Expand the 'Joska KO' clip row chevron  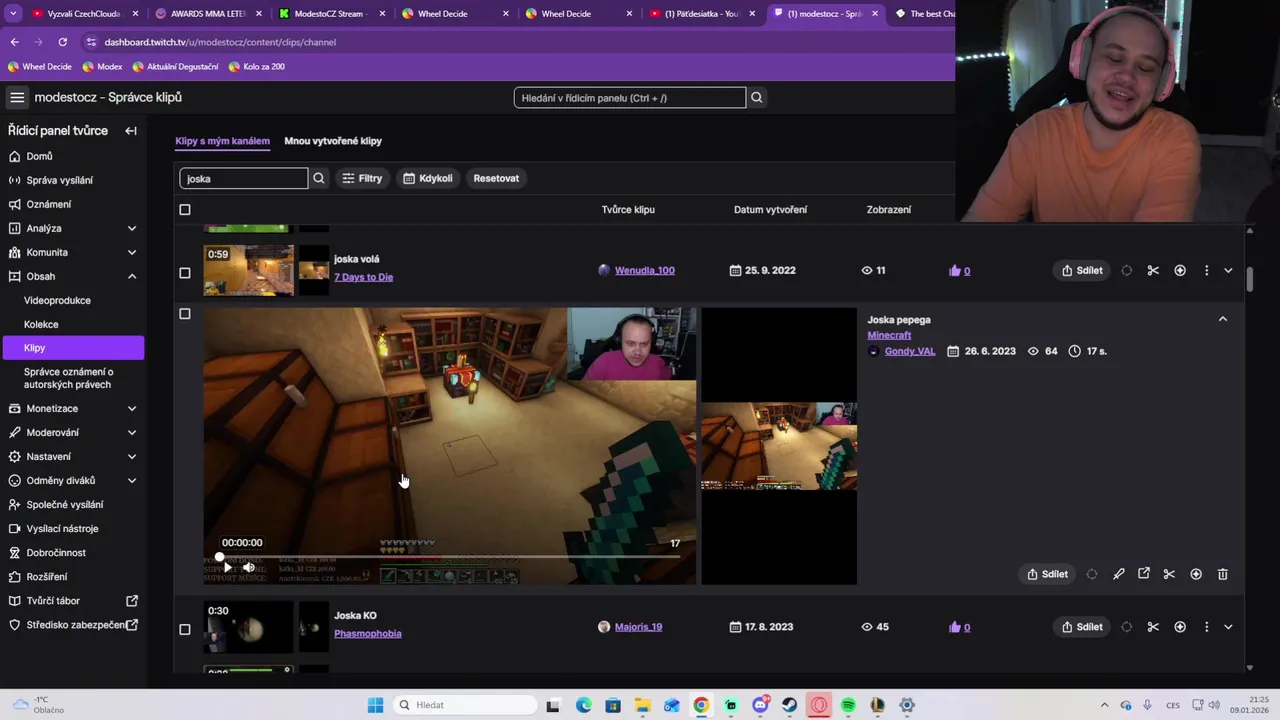pos(1228,627)
